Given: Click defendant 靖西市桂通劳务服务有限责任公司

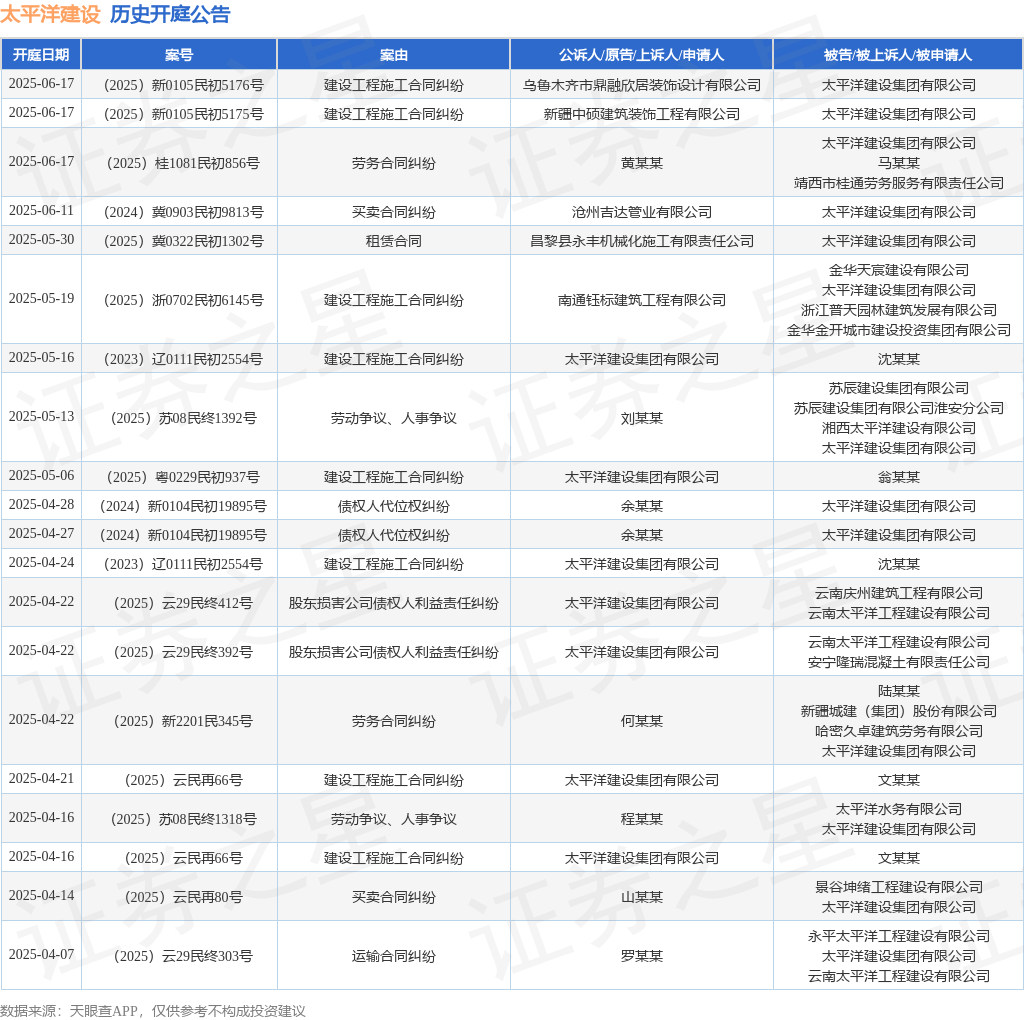Looking at the screenshot, I should point(899,183).
